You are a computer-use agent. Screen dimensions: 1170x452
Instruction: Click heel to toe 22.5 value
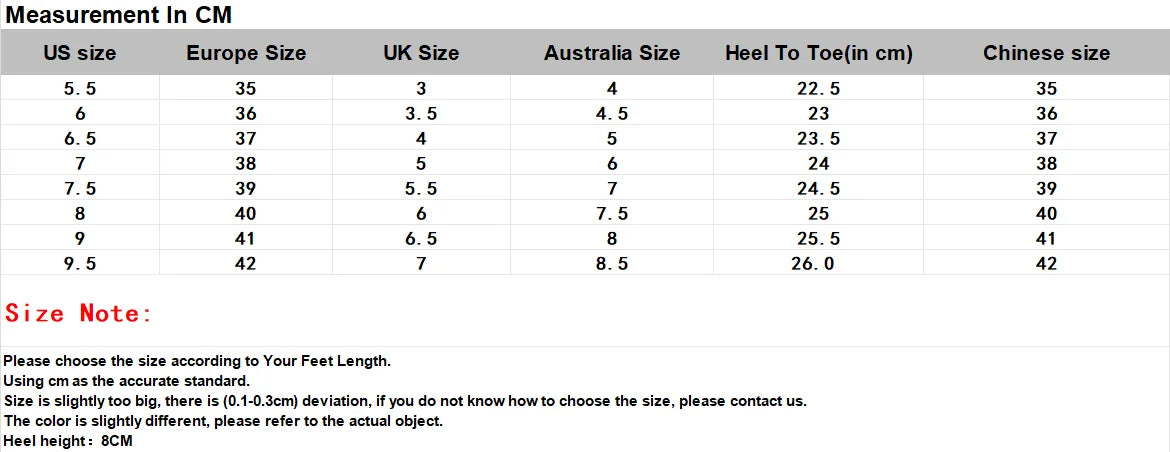coord(819,89)
